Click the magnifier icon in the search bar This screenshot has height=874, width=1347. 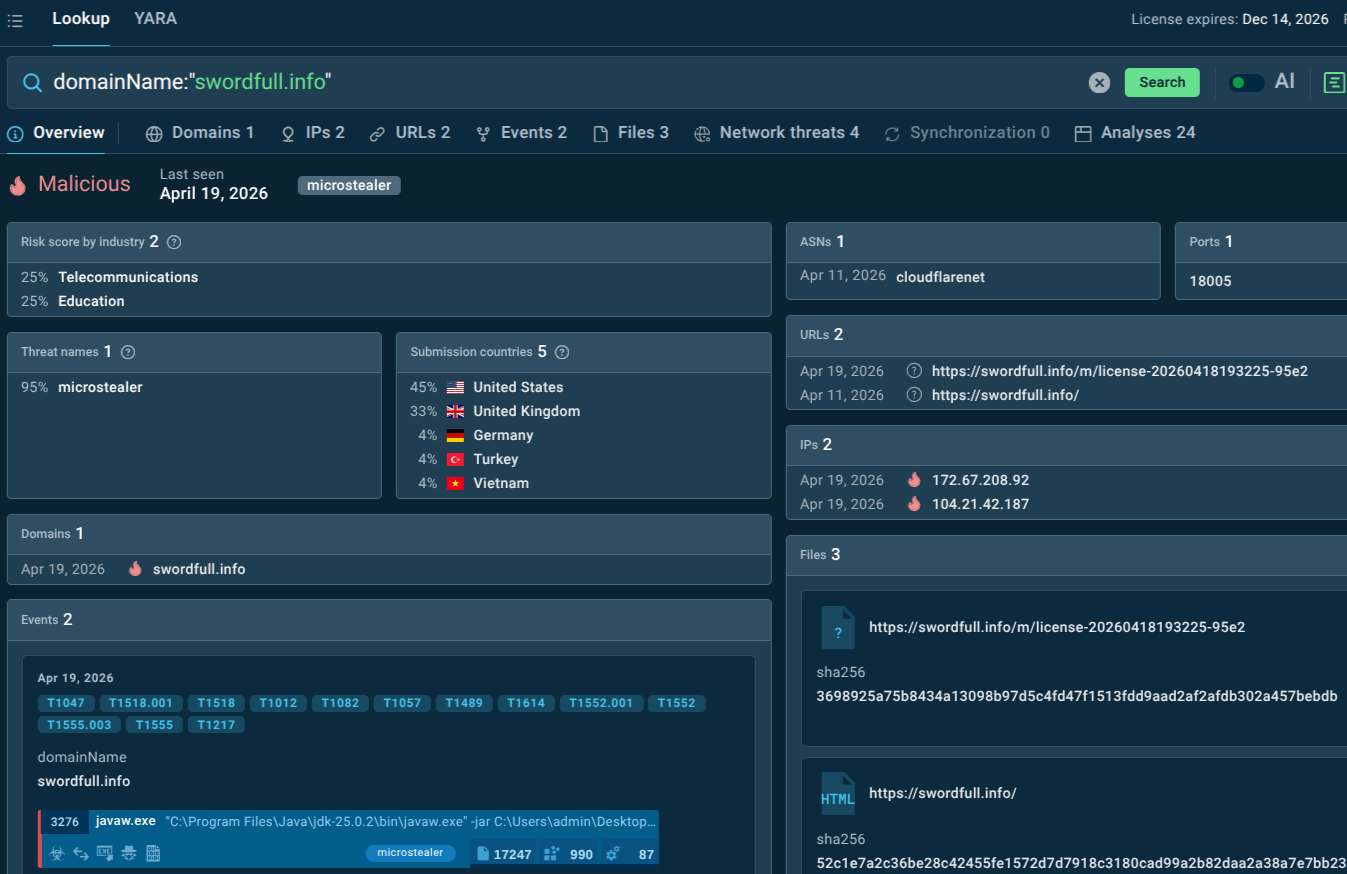(x=33, y=82)
